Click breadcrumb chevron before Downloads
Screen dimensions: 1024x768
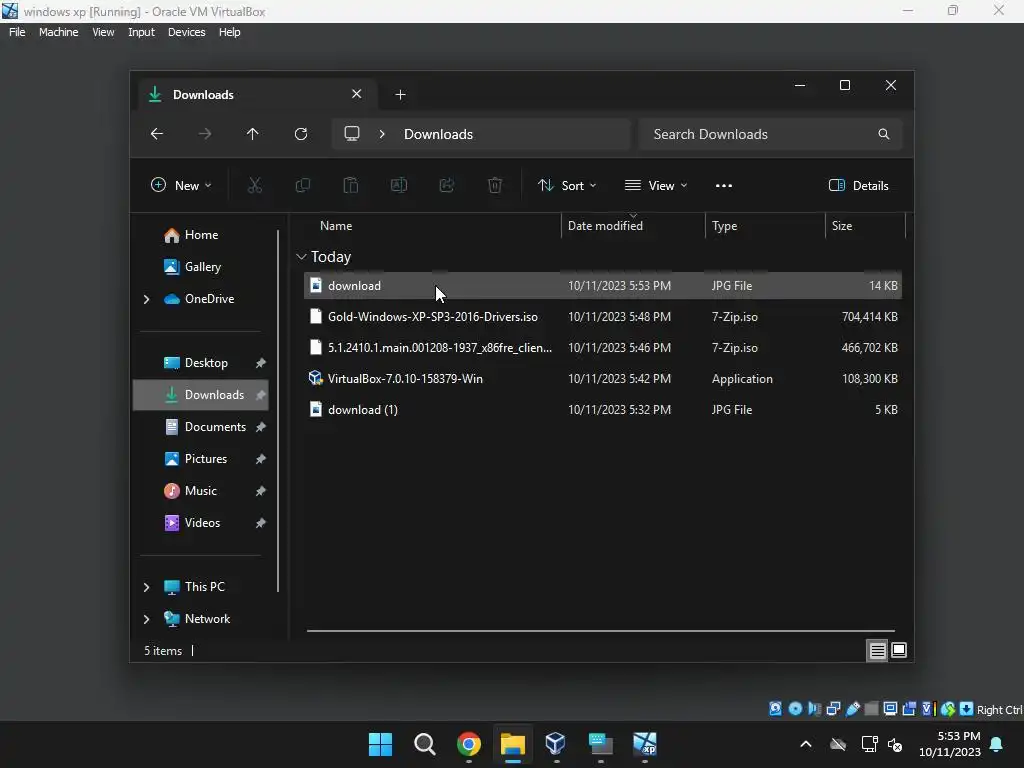click(382, 134)
